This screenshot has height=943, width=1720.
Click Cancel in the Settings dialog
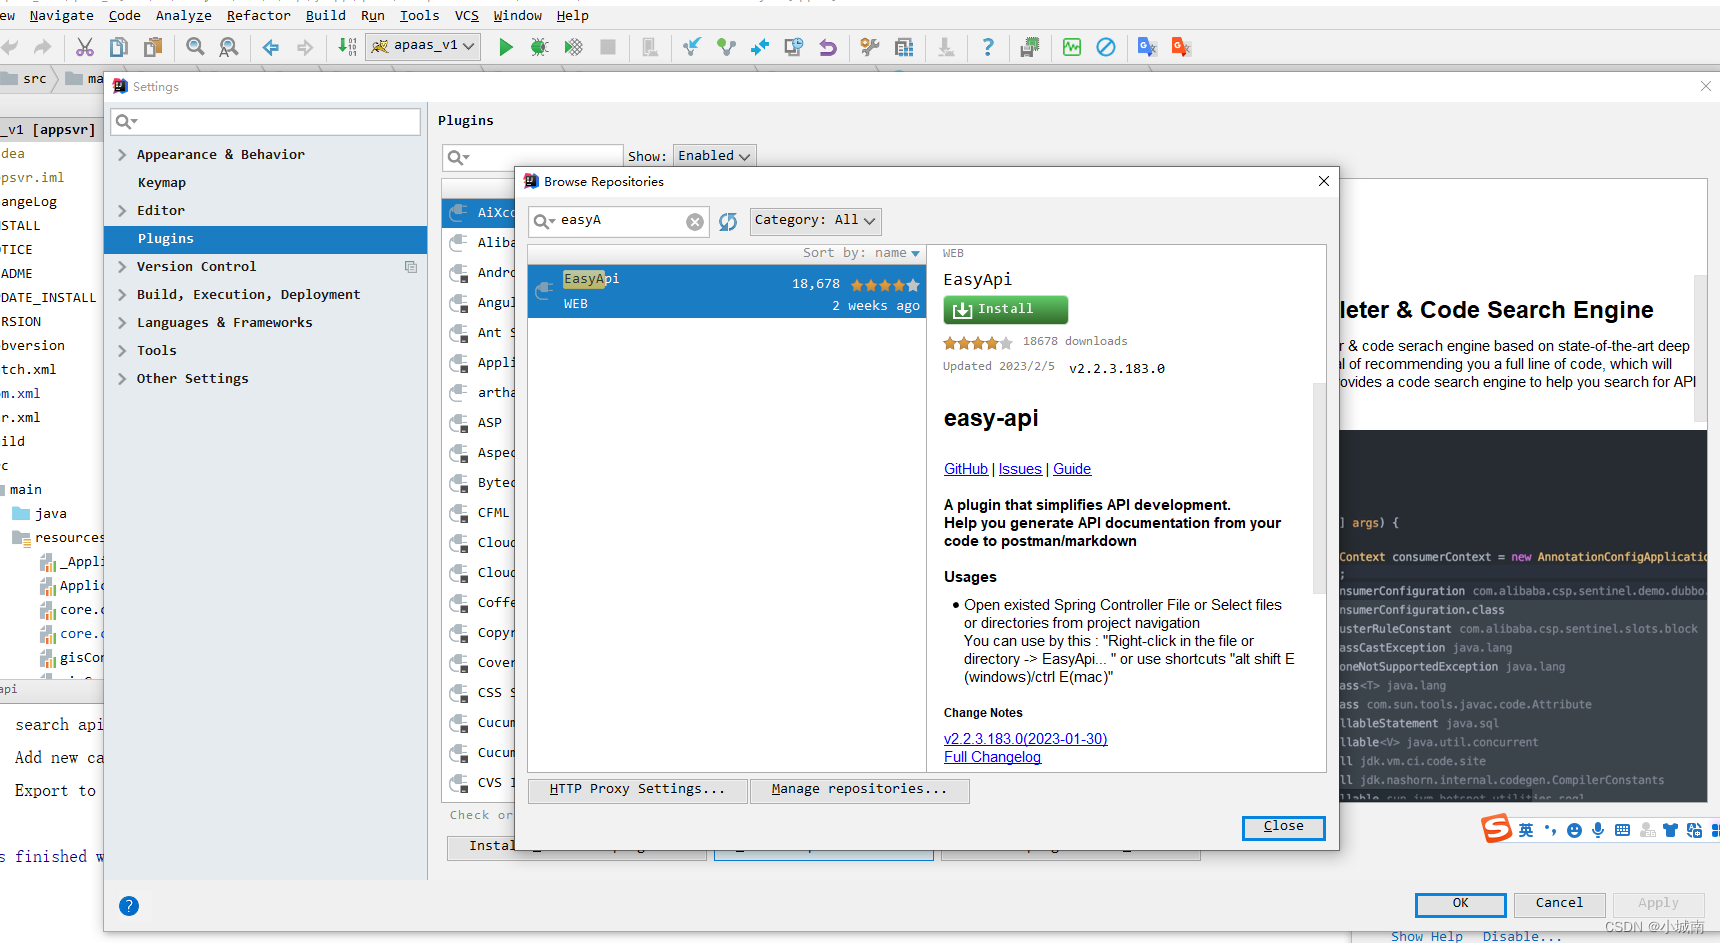tap(1559, 904)
